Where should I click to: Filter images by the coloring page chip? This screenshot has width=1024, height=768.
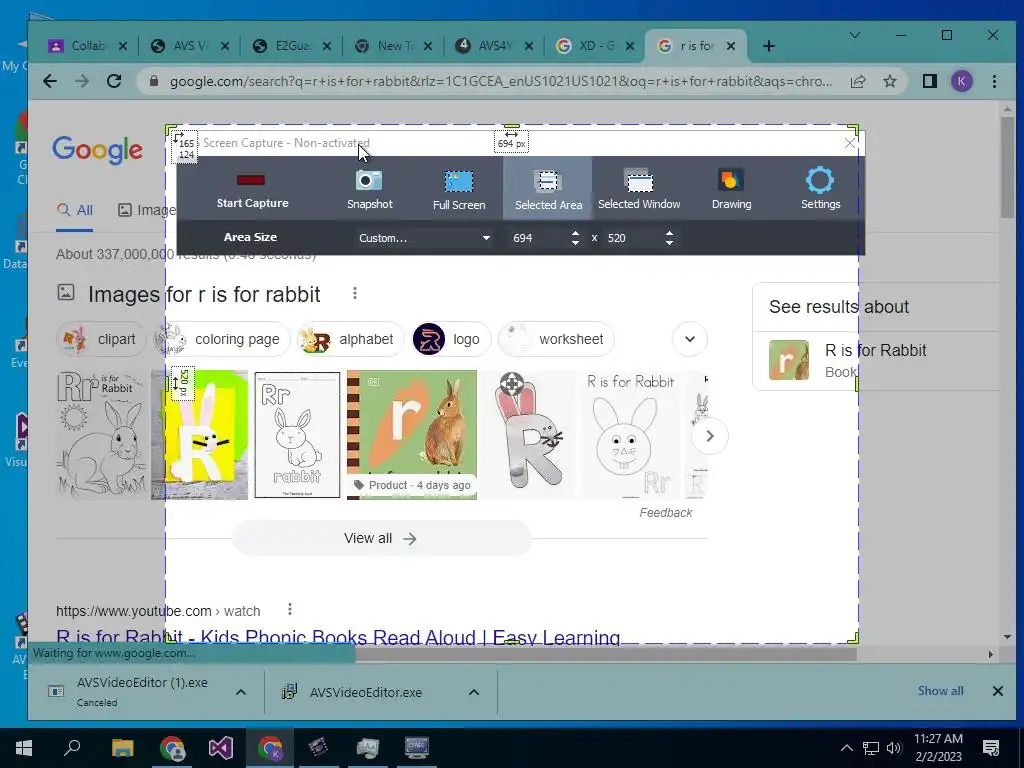click(222, 340)
